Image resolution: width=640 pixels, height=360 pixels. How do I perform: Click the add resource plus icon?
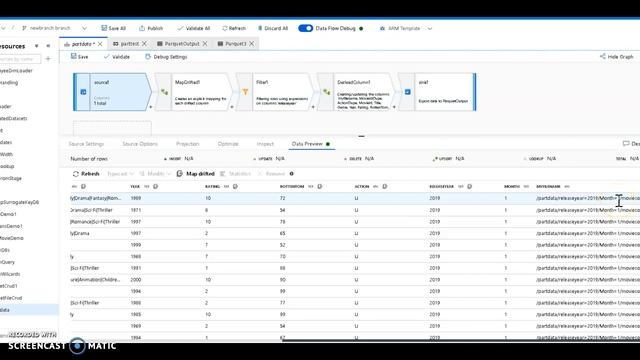click(48, 59)
